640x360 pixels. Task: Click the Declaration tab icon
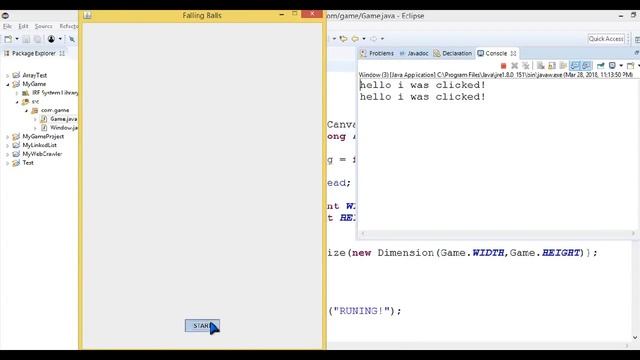(x=437, y=53)
